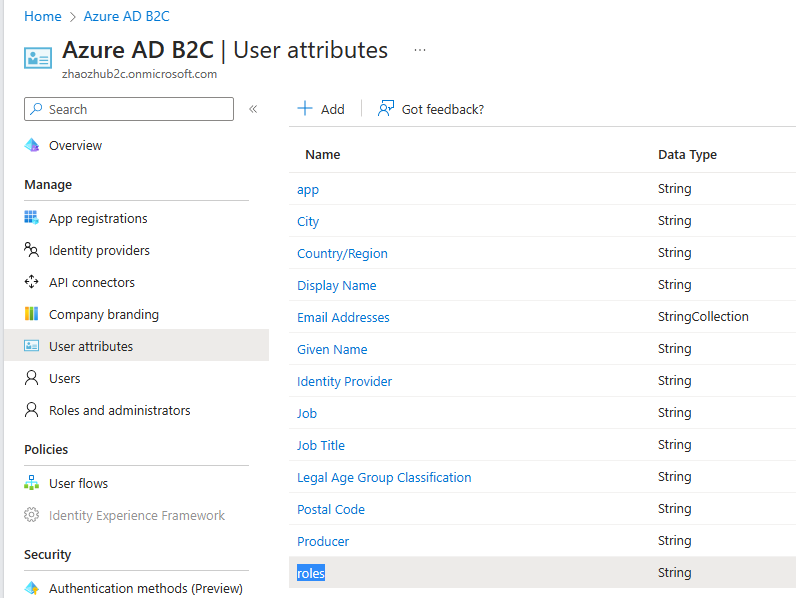Click the Azure AD B2C header icon
The height and width of the screenshot is (598, 796).
[38, 58]
